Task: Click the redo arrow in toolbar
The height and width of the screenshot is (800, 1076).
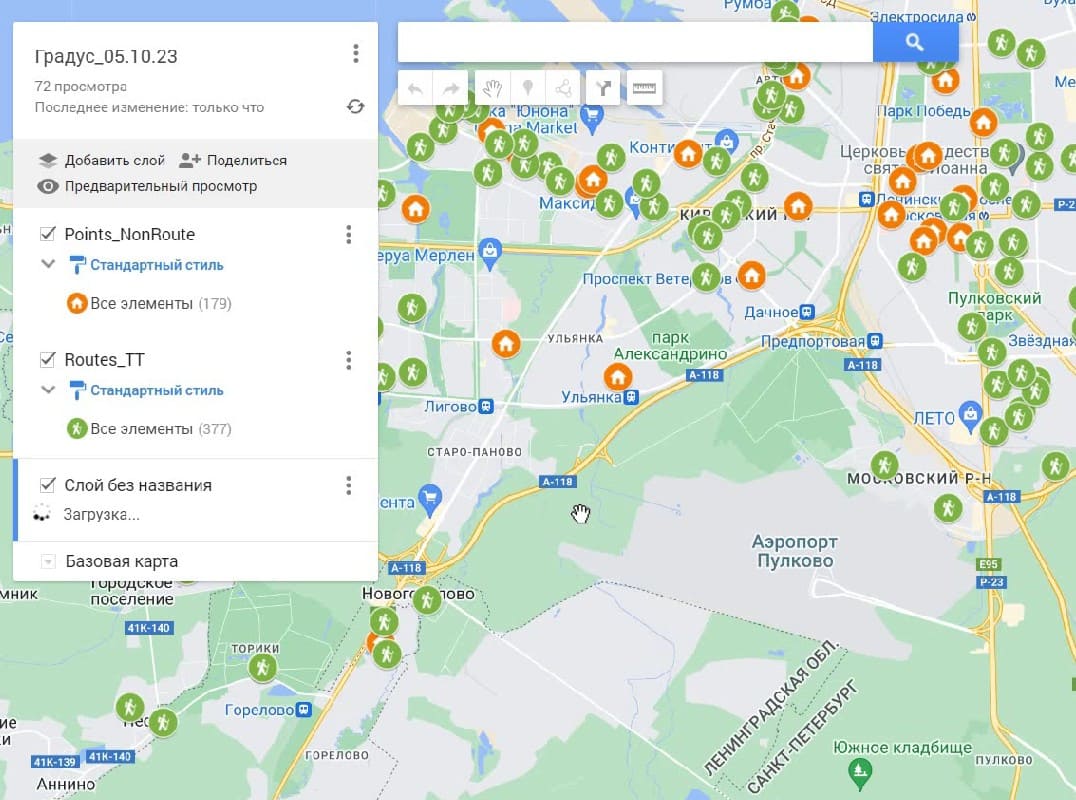Action: pos(451,88)
